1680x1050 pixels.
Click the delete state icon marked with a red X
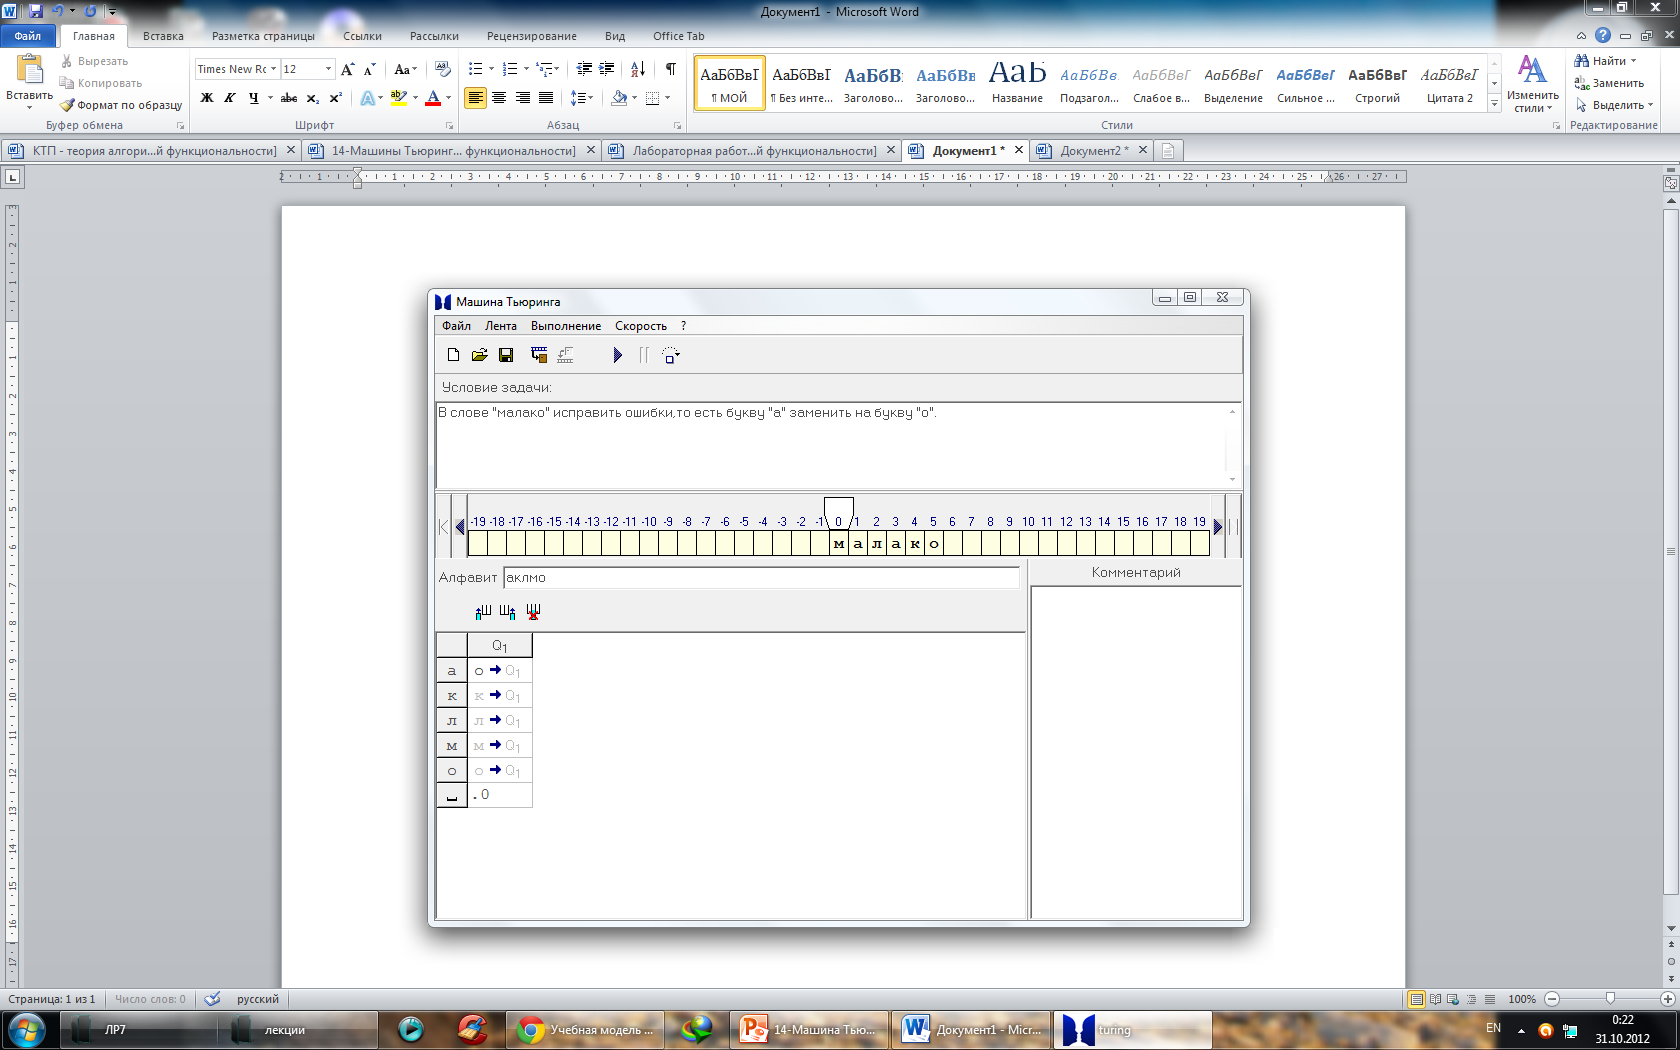533,611
